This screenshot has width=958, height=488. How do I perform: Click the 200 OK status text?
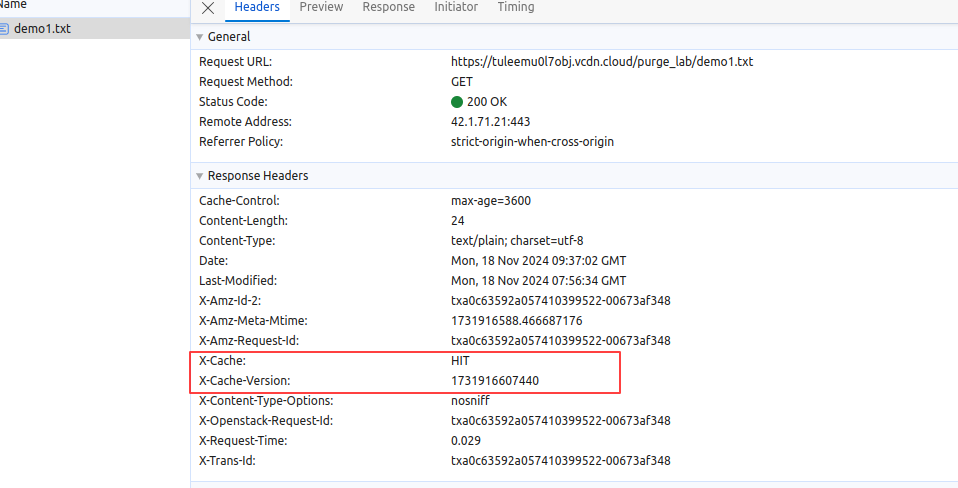click(487, 102)
